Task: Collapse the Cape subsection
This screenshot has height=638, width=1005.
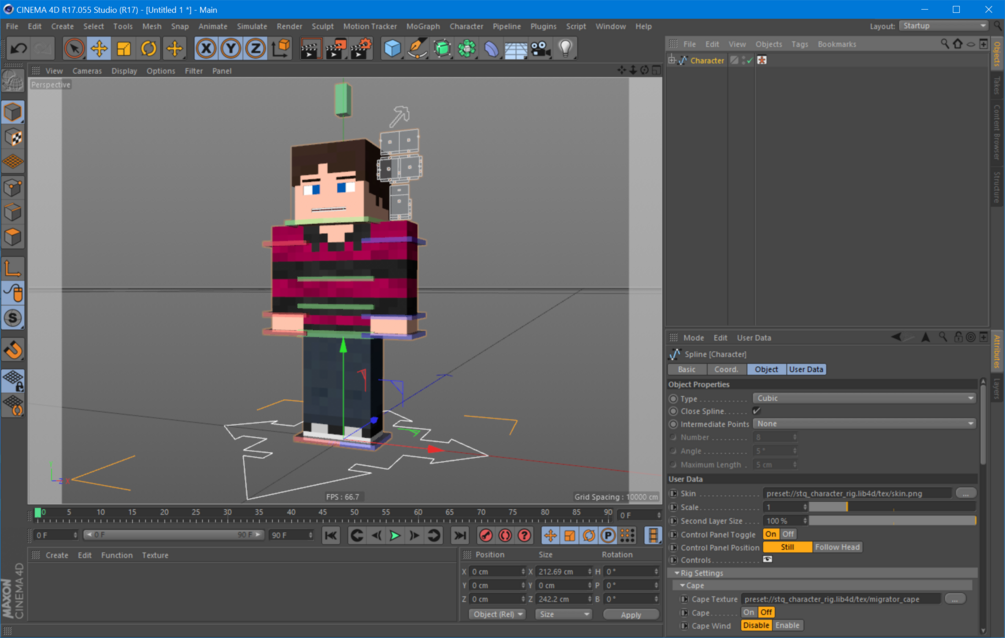Action: (683, 585)
